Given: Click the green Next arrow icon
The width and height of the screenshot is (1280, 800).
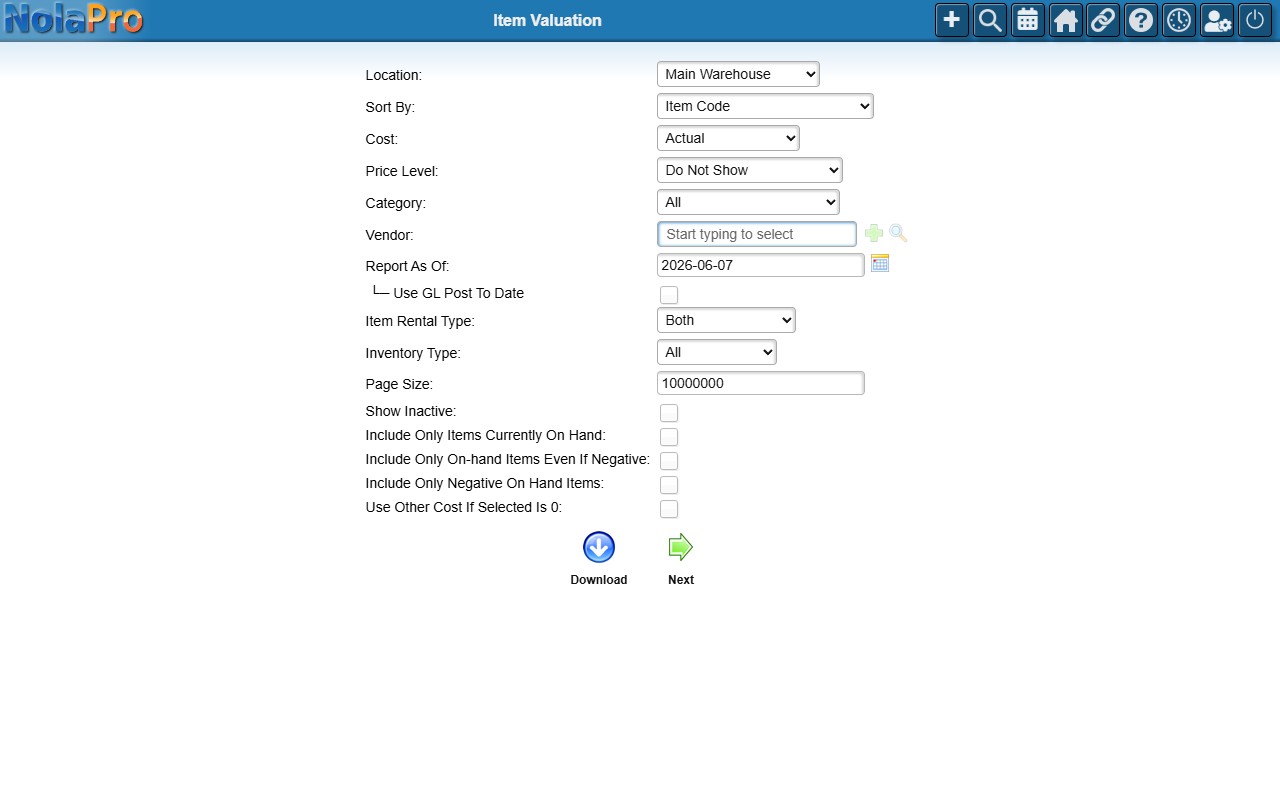Looking at the screenshot, I should pos(681,547).
